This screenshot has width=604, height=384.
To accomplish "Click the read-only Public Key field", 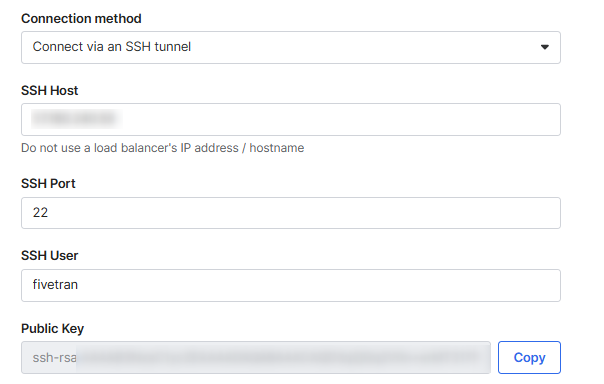I will pyautogui.click(x=256, y=357).
